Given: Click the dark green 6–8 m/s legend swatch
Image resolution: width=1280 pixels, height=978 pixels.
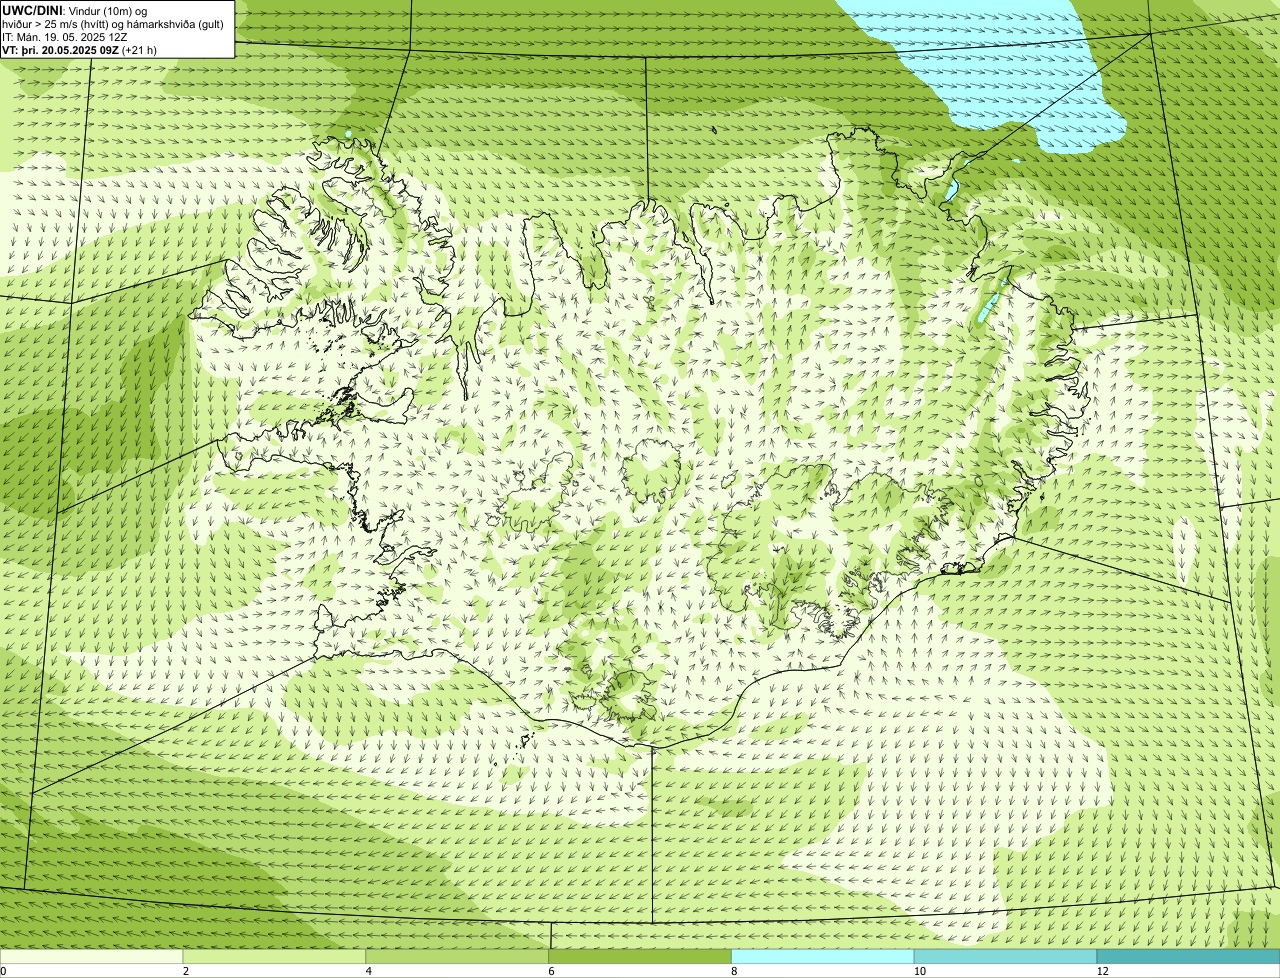Looking at the screenshot, I should 640,957.
